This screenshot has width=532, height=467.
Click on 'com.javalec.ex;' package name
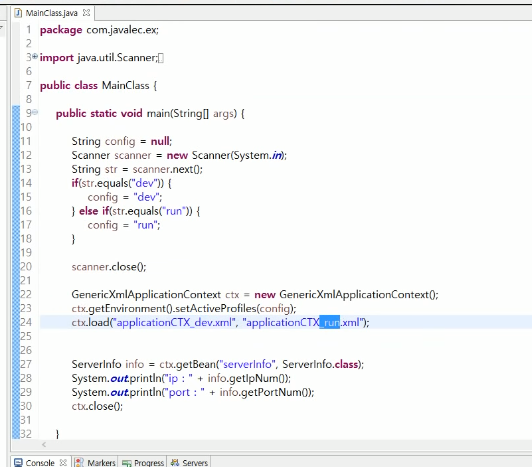(122, 30)
